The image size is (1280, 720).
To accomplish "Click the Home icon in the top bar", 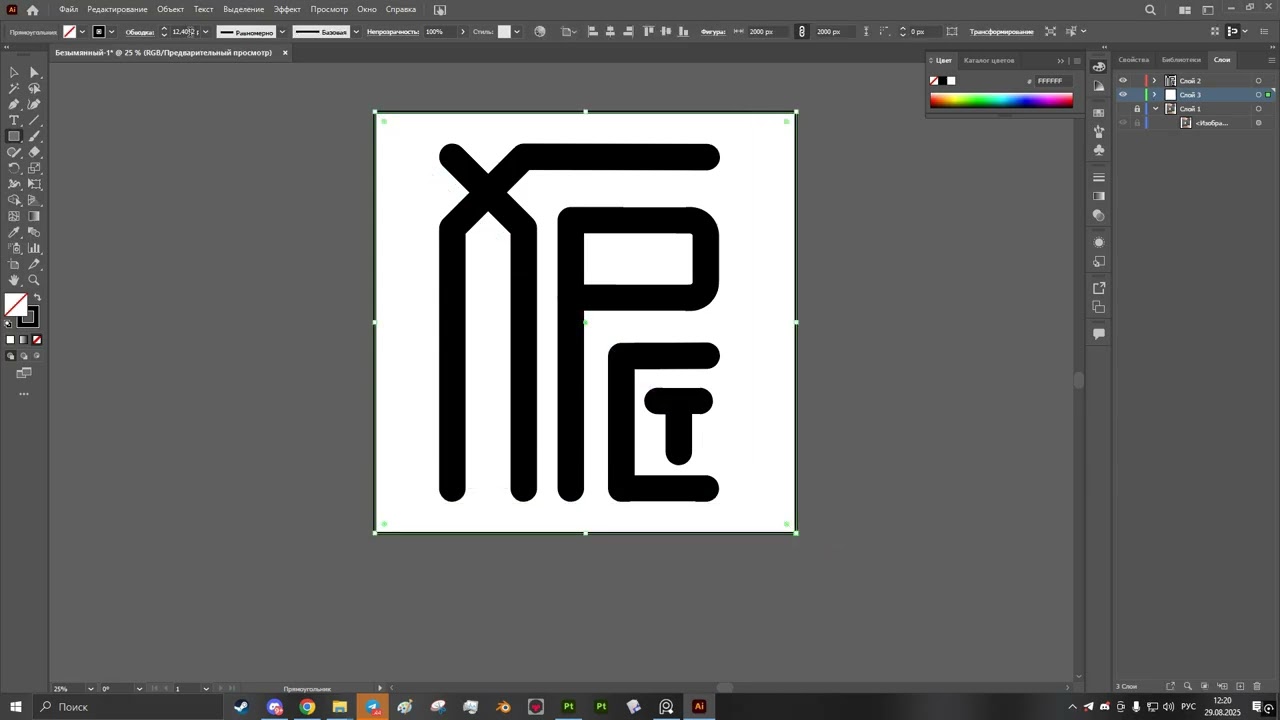I will (32, 10).
